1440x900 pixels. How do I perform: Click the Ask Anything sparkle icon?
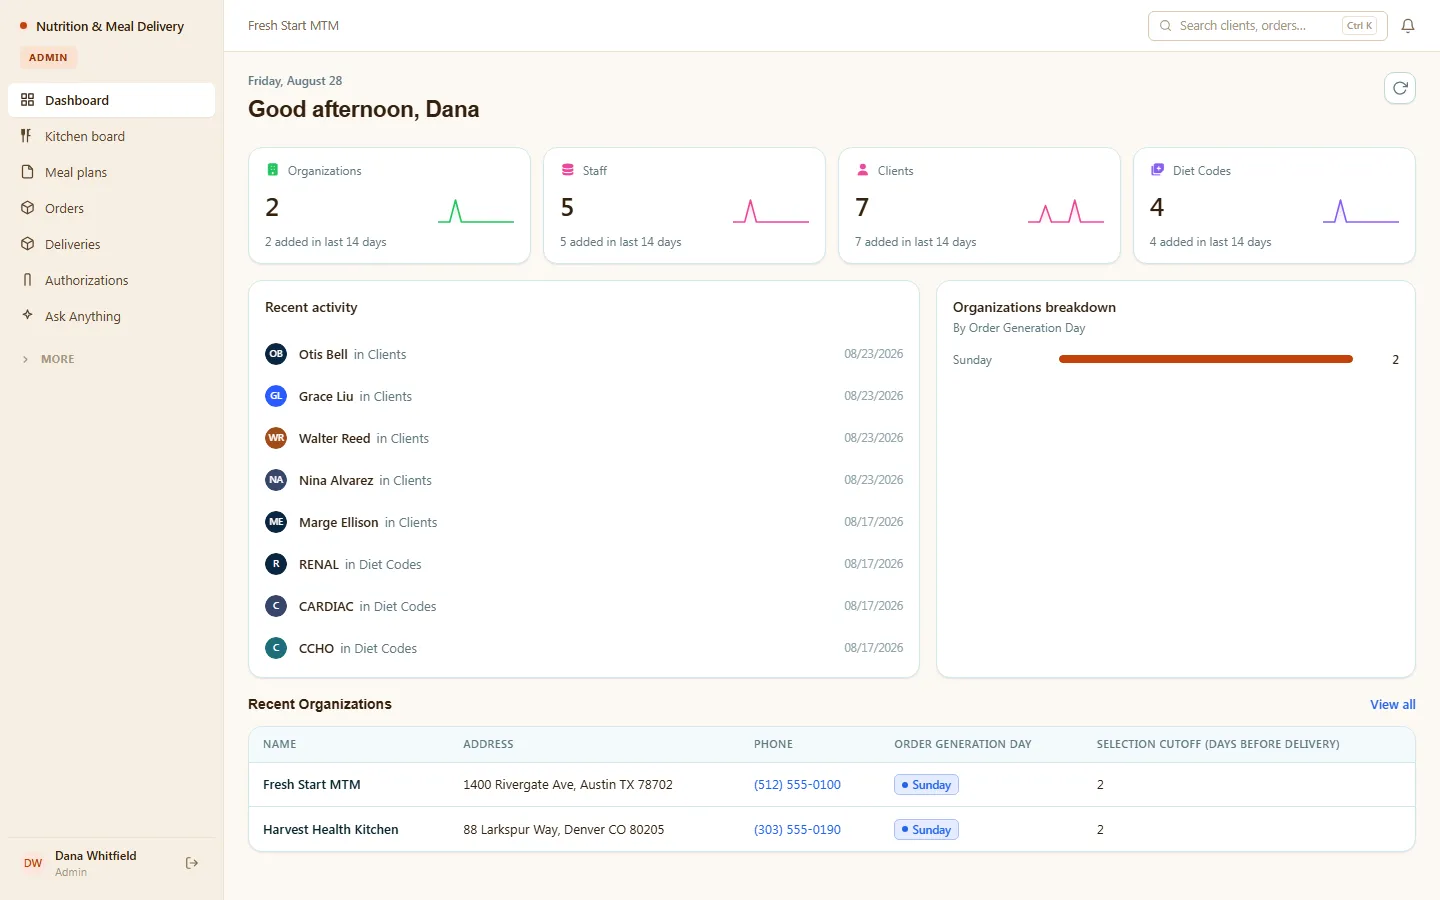(27, 315)
